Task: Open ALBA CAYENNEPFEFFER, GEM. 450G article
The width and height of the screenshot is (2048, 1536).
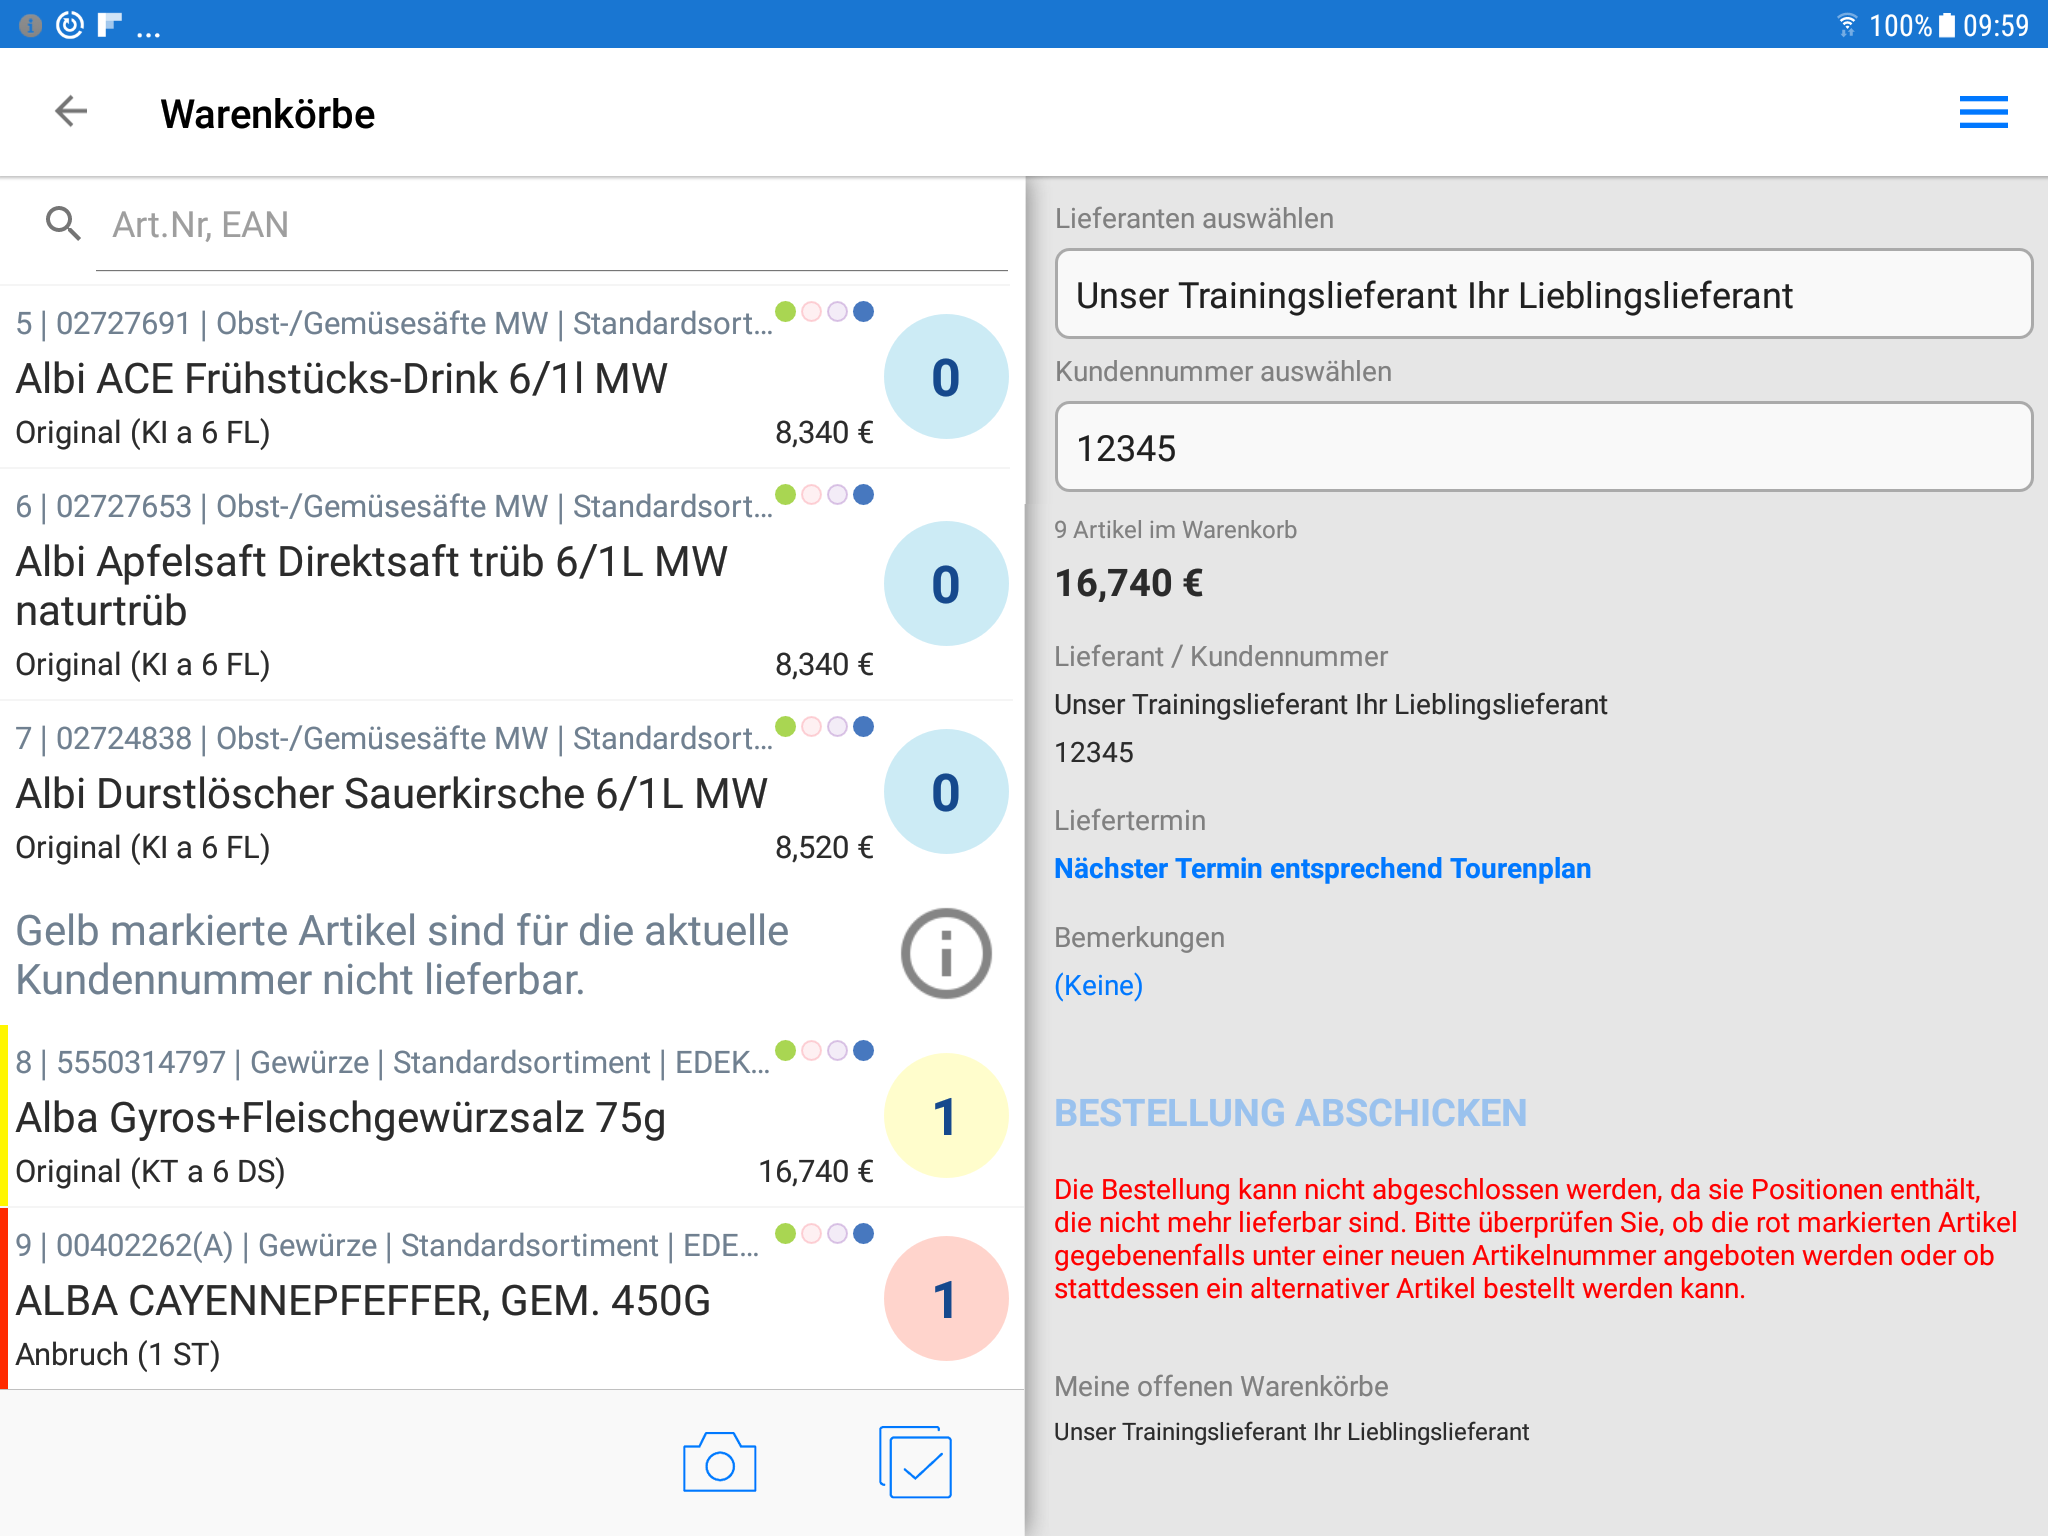Action: (x=364, y=1300)
